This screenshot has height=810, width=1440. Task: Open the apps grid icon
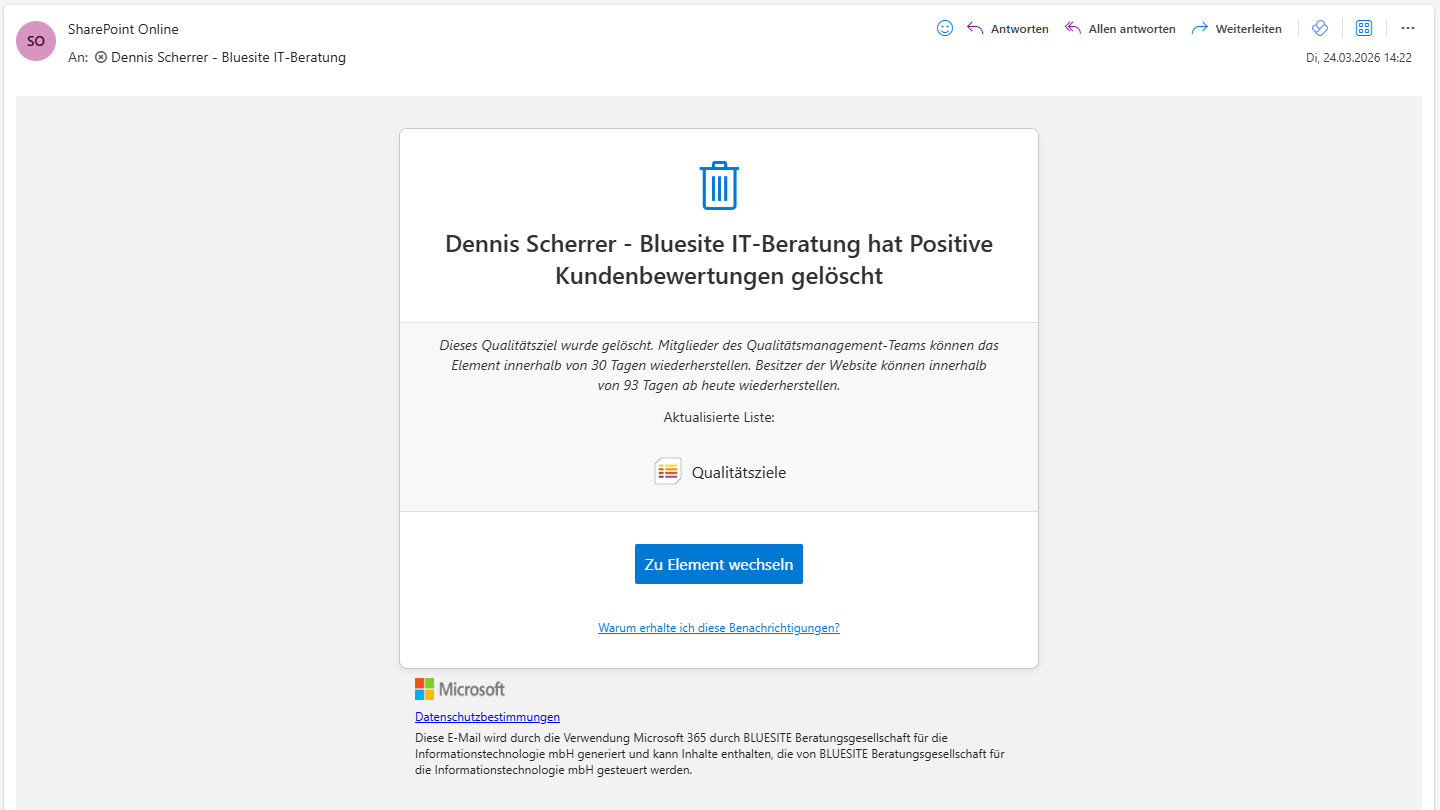[1363, 28]
